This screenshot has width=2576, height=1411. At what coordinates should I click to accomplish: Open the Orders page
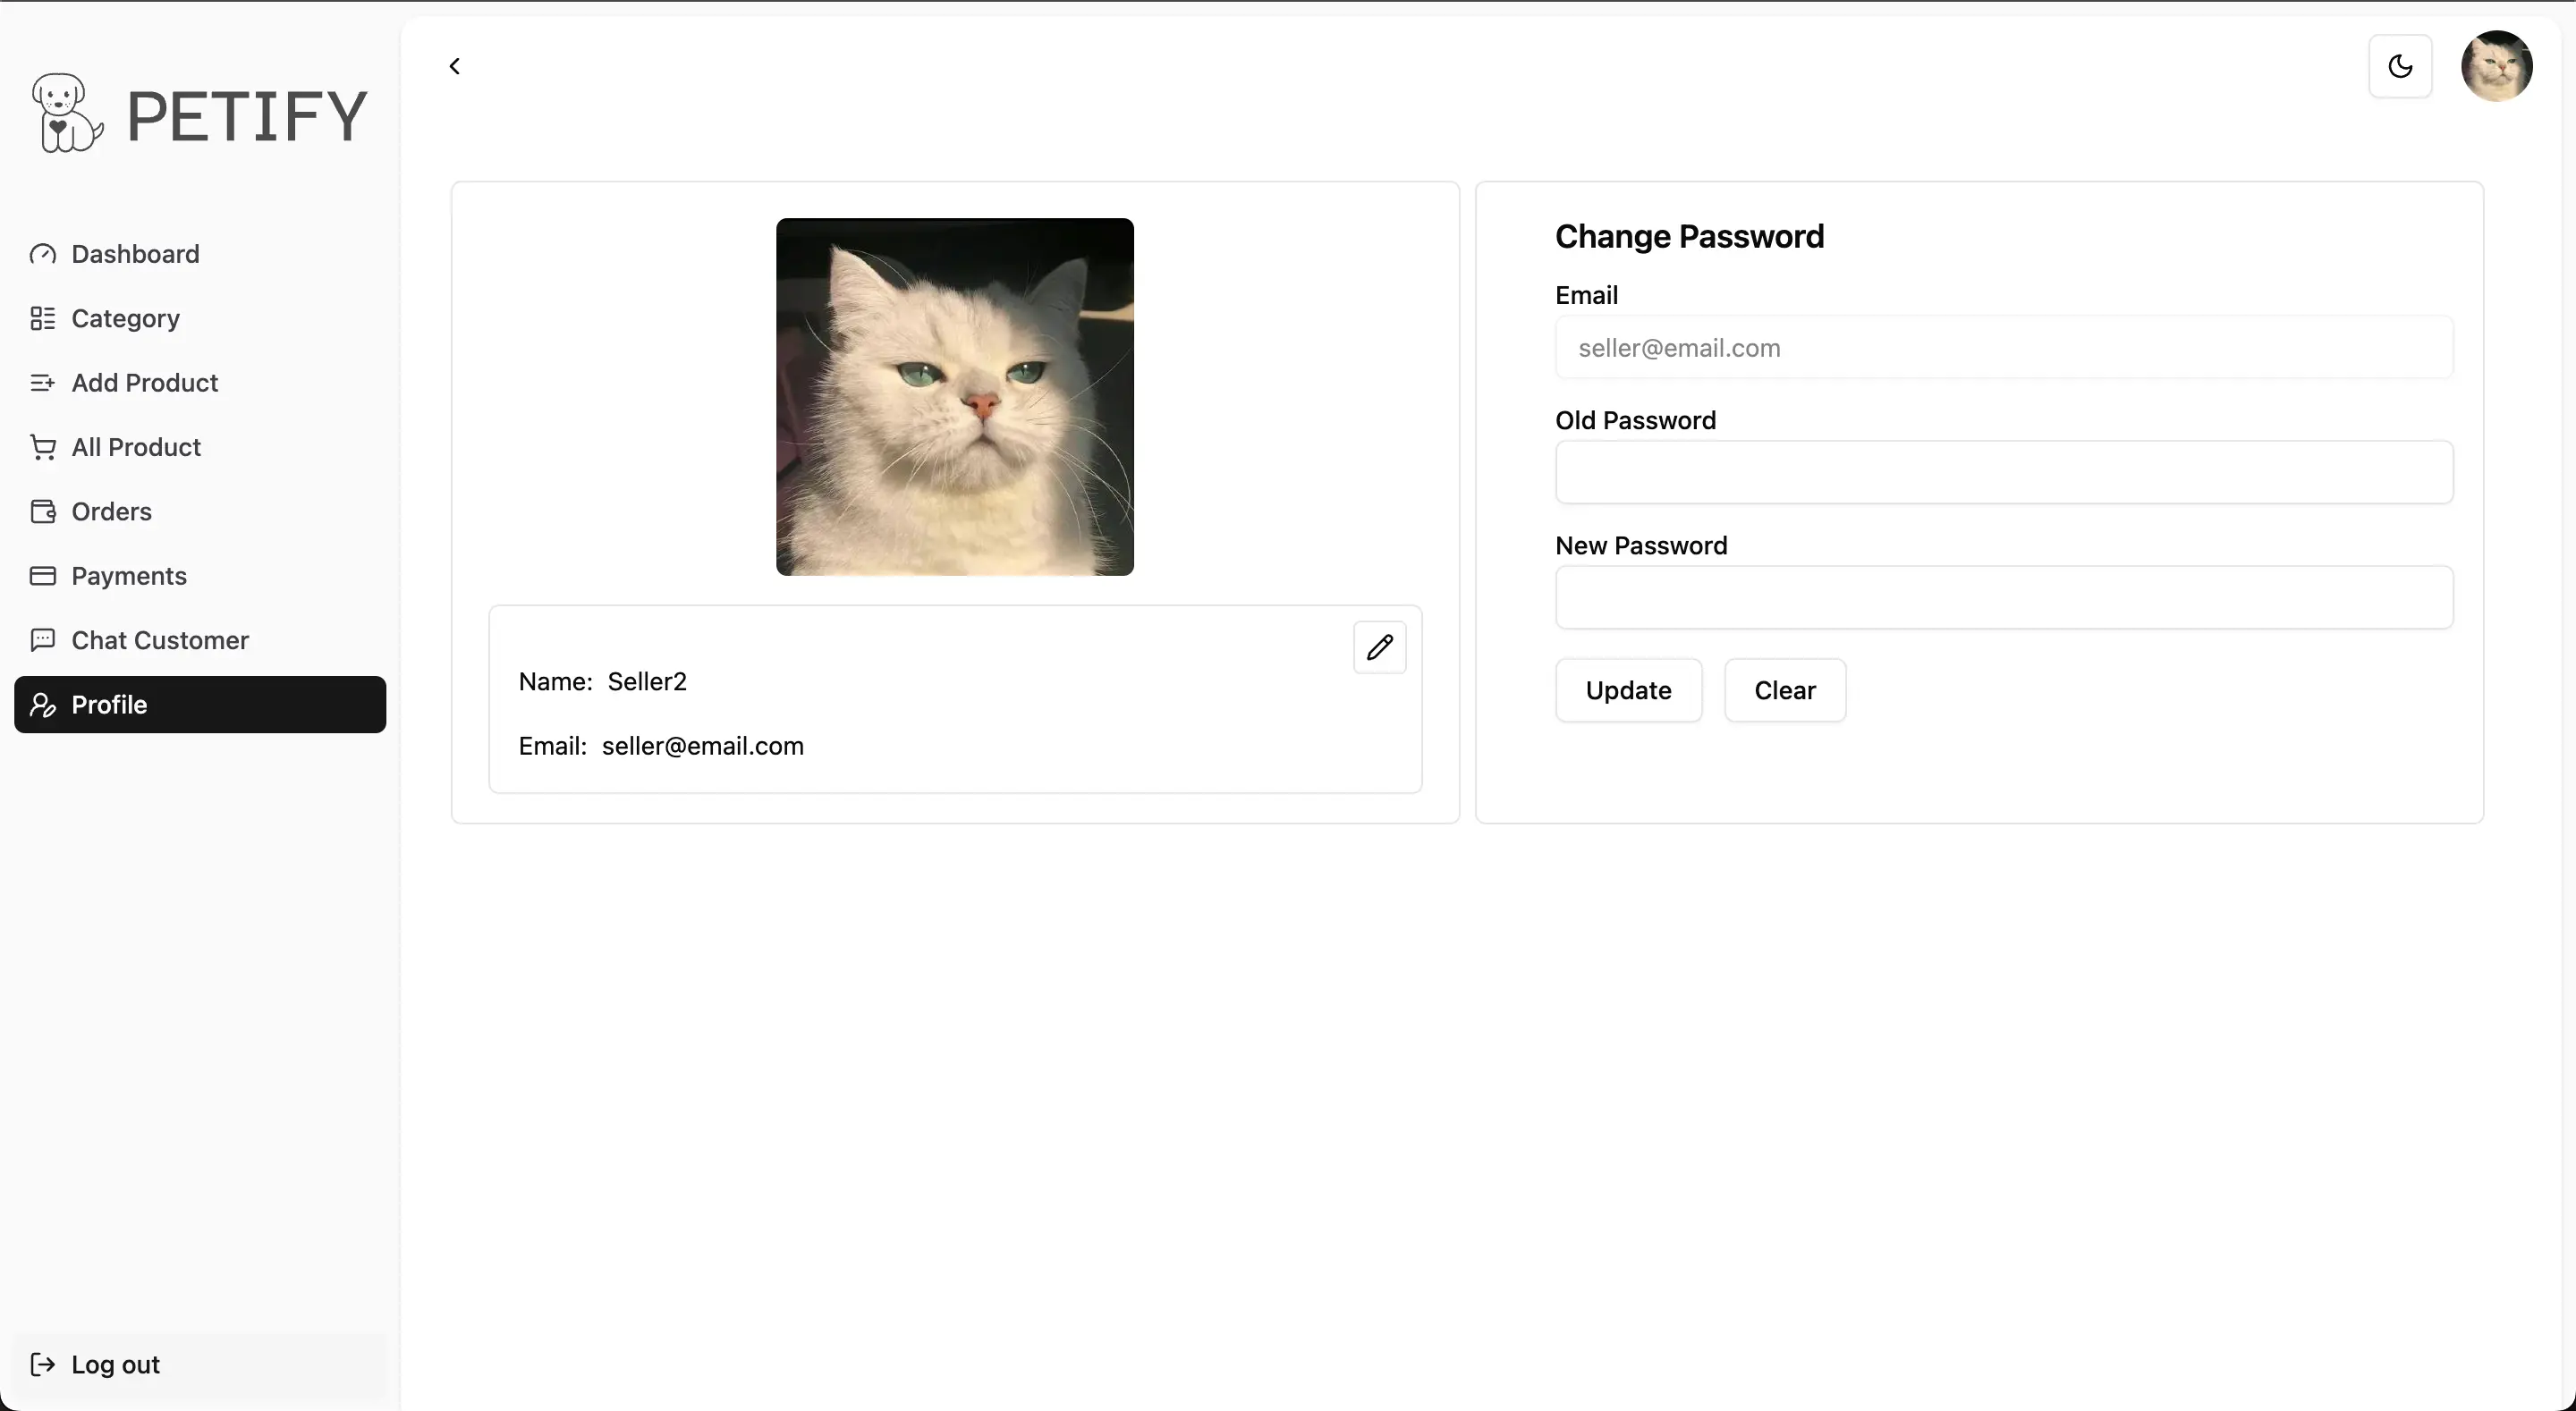111,512
